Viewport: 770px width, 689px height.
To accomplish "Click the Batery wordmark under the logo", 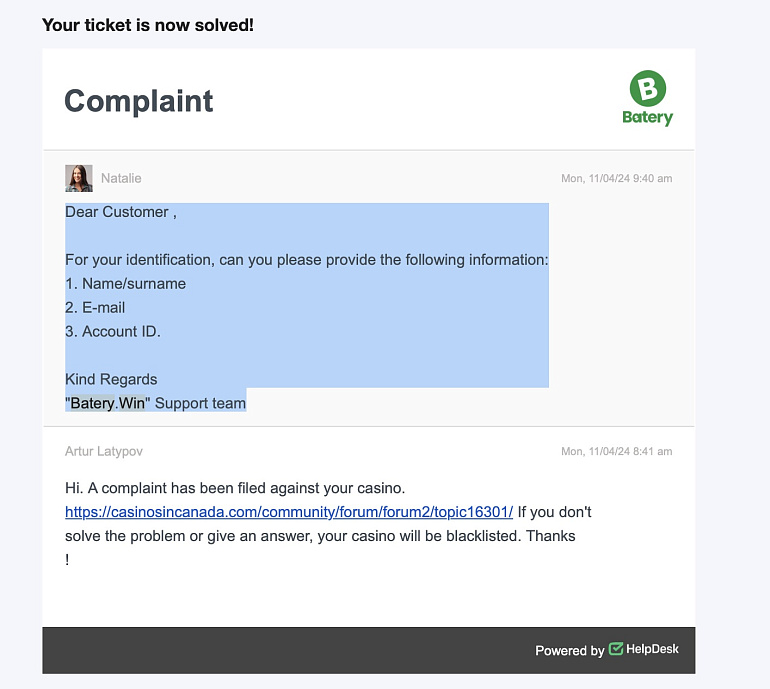I will click(x=647, y=118).
